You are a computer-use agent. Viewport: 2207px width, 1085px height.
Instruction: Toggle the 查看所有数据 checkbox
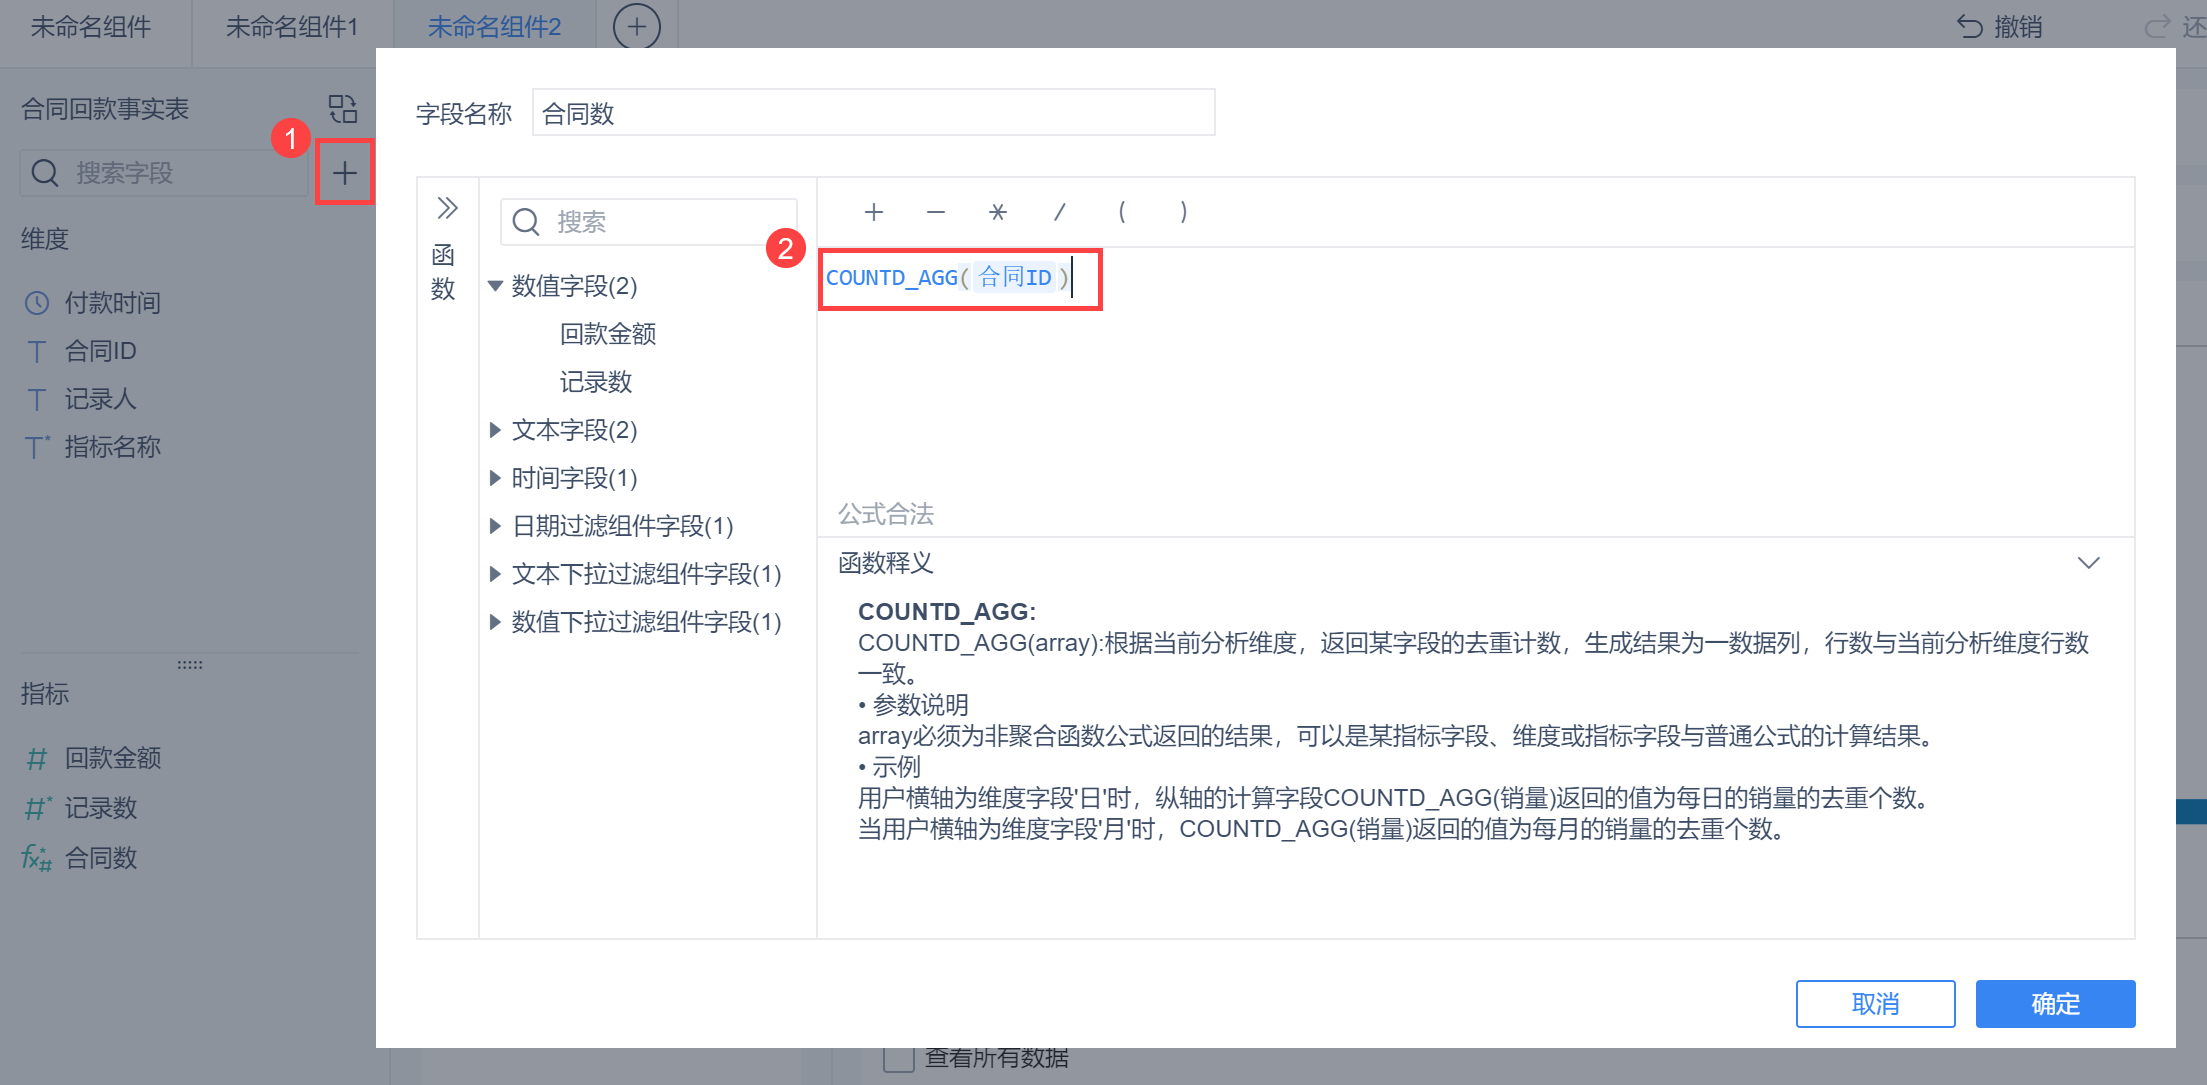(x=898, y=1058)
